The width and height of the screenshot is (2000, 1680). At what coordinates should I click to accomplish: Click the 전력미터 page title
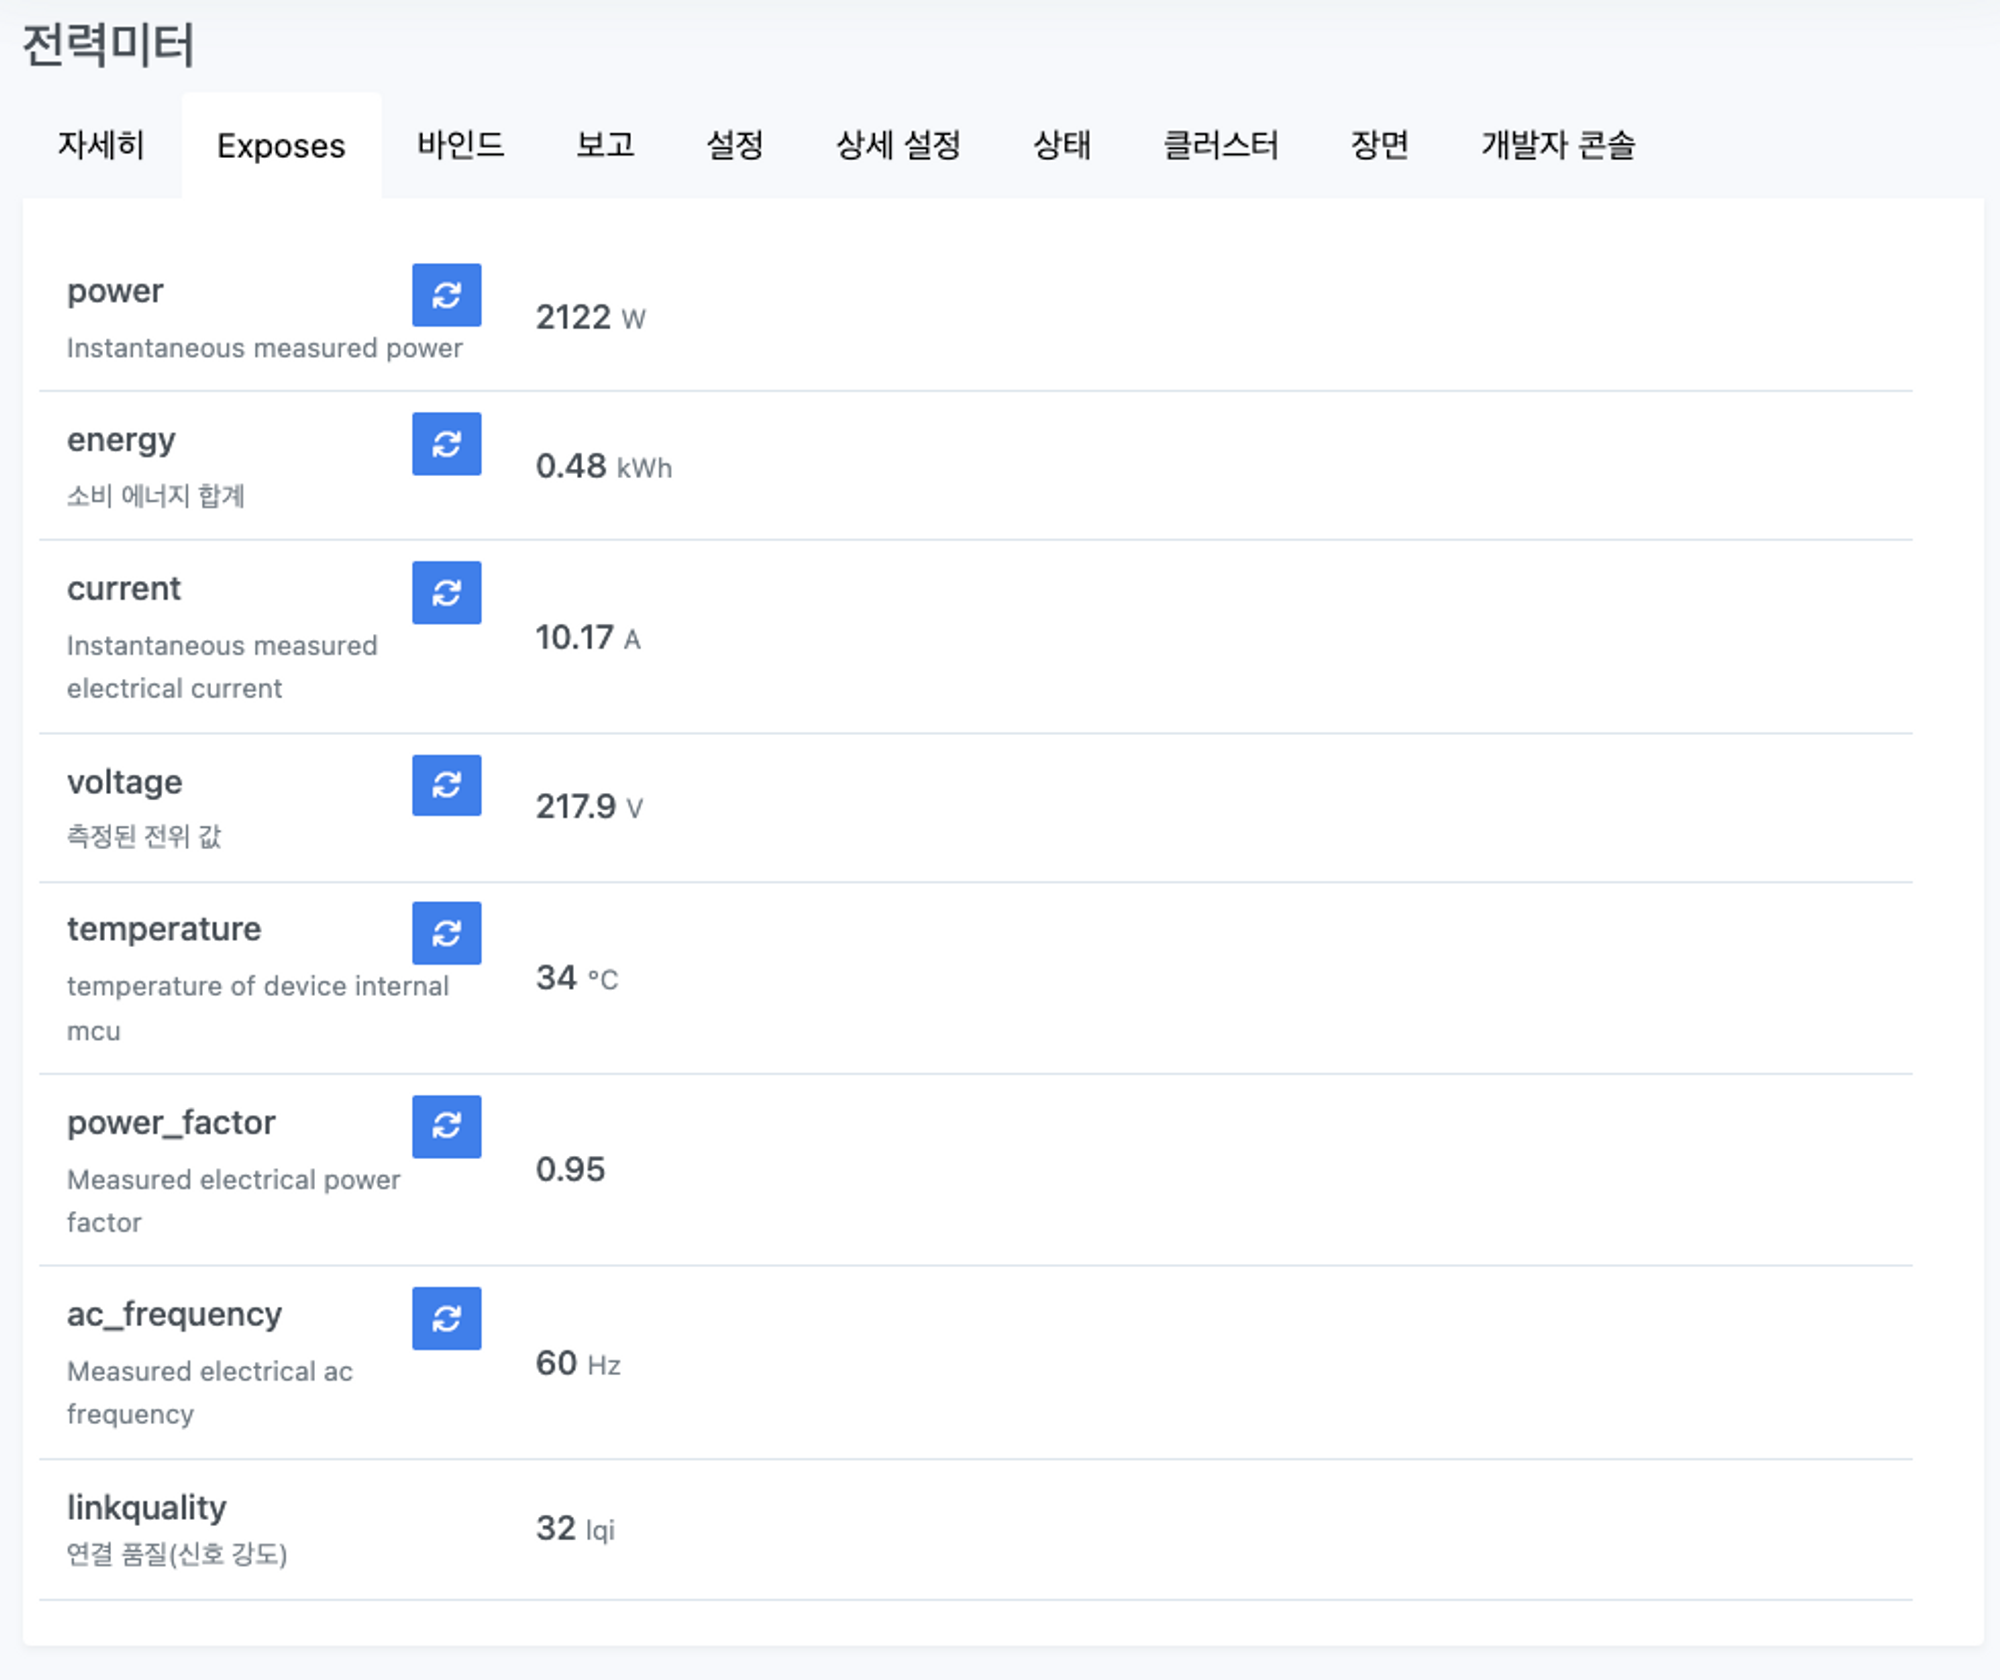pyautogui.click(x=108, y=45)
